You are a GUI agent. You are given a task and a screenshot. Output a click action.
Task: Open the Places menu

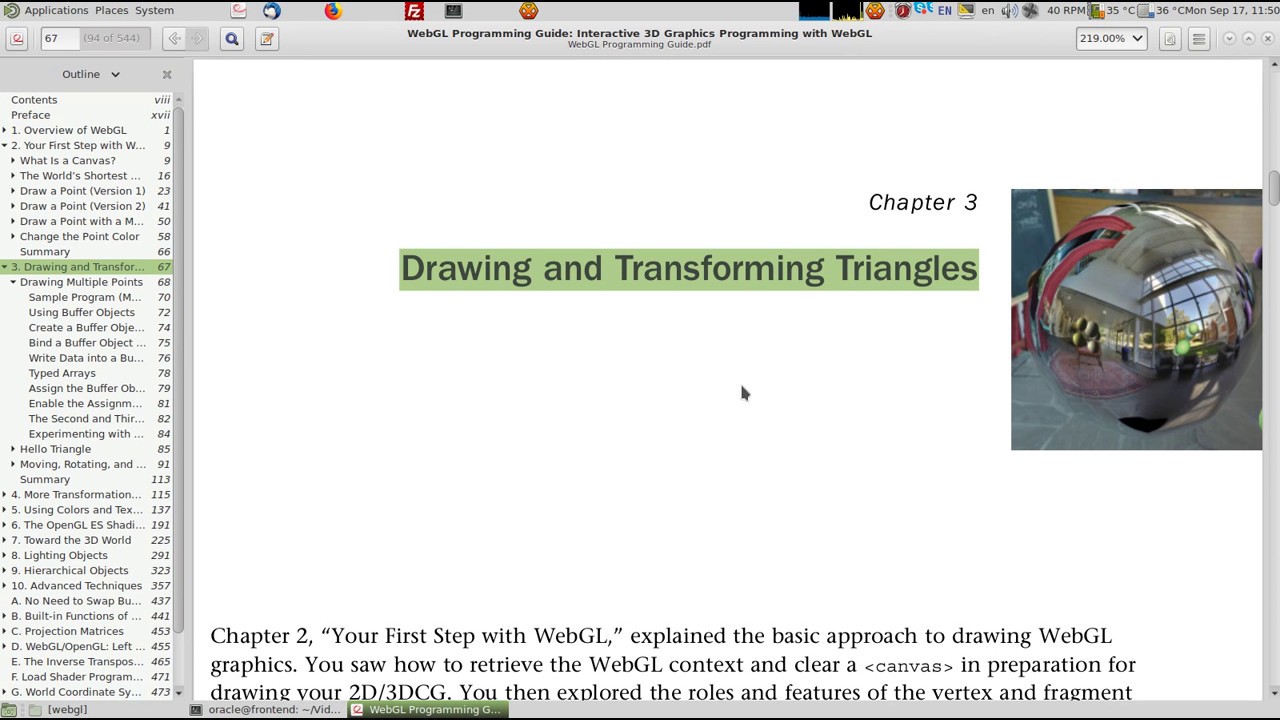click(111, 10)
